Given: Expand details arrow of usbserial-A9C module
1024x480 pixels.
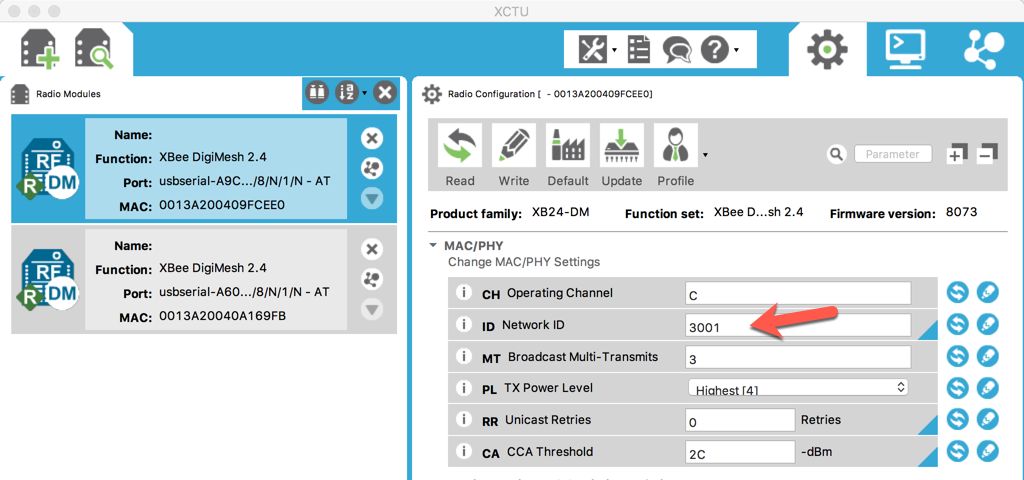Looking at the screenshot, I should click(372, 199).
